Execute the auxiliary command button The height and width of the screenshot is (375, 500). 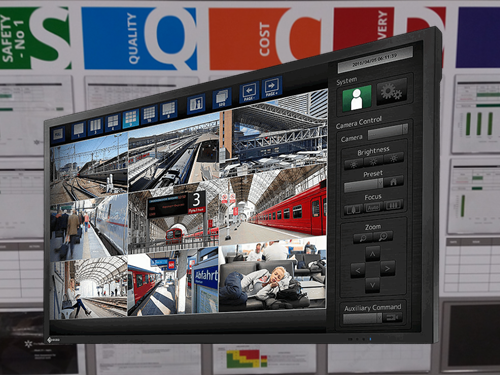click(x=393, y=318)
